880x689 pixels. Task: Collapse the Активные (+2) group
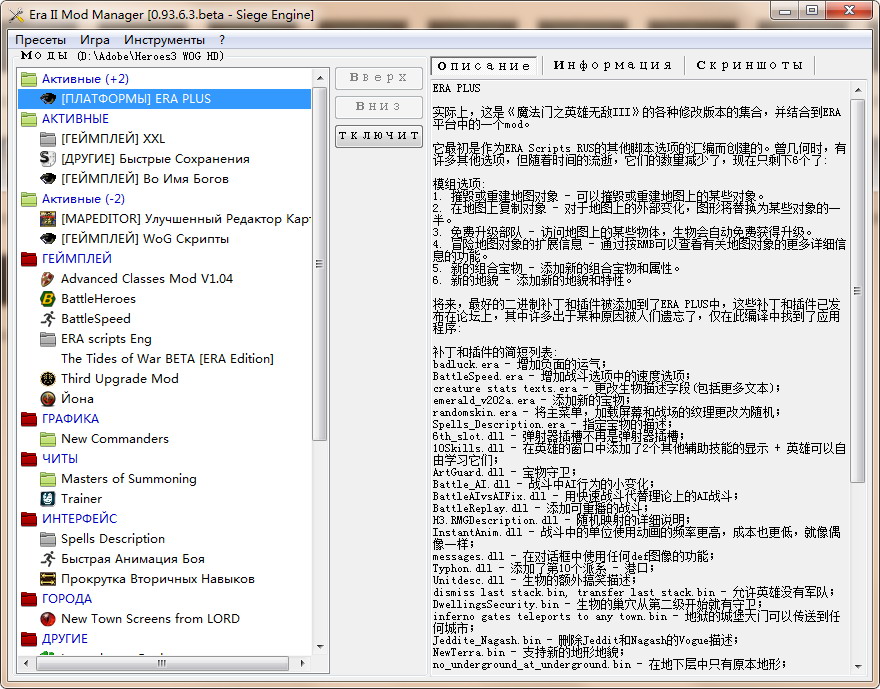pos(29,79)
